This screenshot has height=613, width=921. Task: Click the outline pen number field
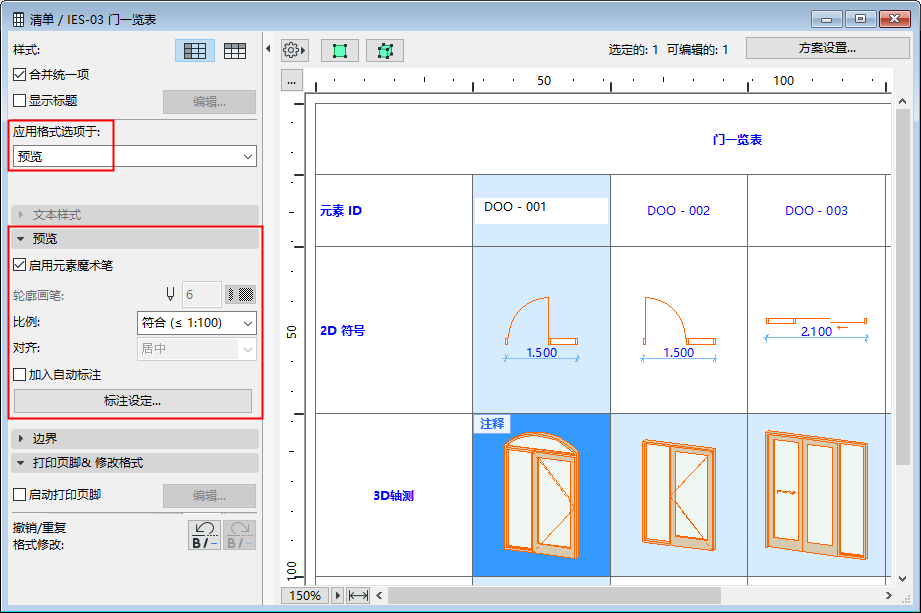pos(201,294)
